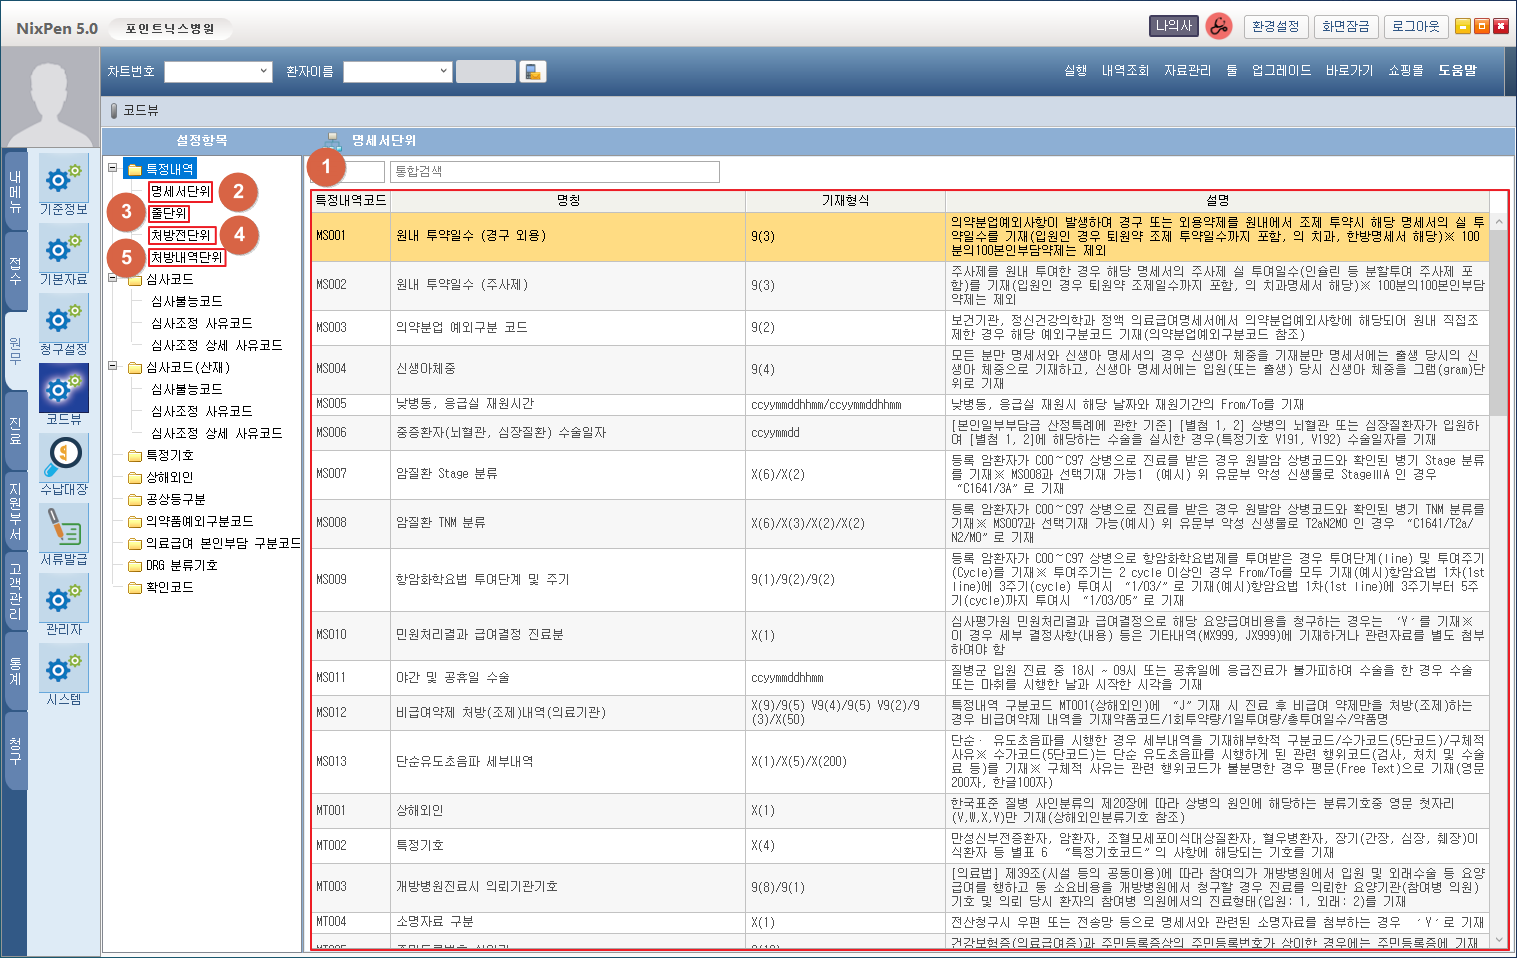Click the patient search icon button
The height and width of the screenshot is (958, 1517).
click(533, 72)
